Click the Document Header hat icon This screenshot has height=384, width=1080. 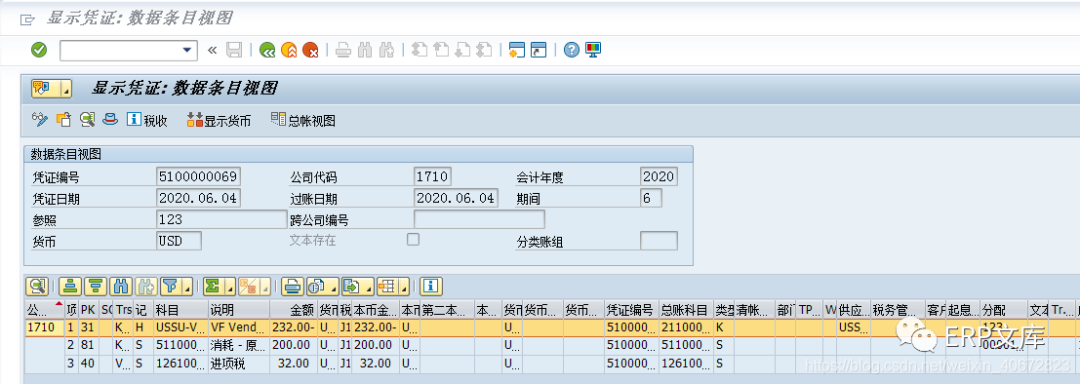point(110,120)
